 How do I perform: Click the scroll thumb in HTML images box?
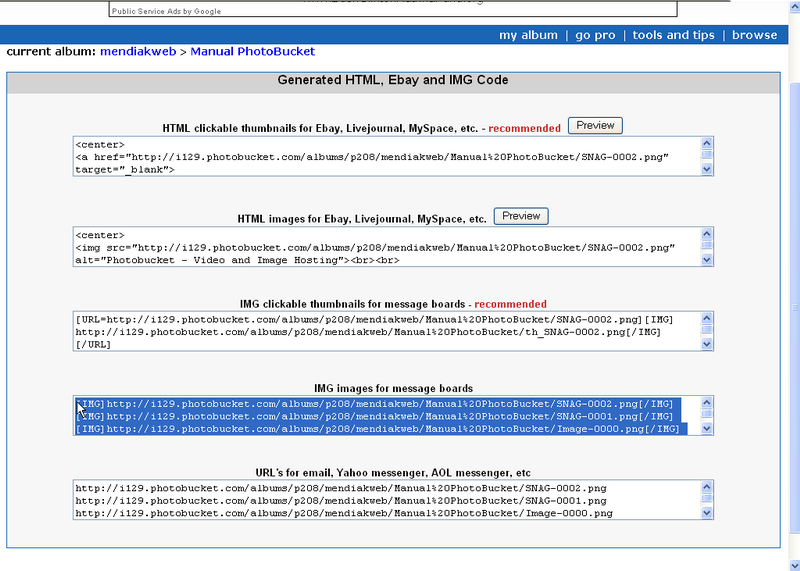pos(707,245)
